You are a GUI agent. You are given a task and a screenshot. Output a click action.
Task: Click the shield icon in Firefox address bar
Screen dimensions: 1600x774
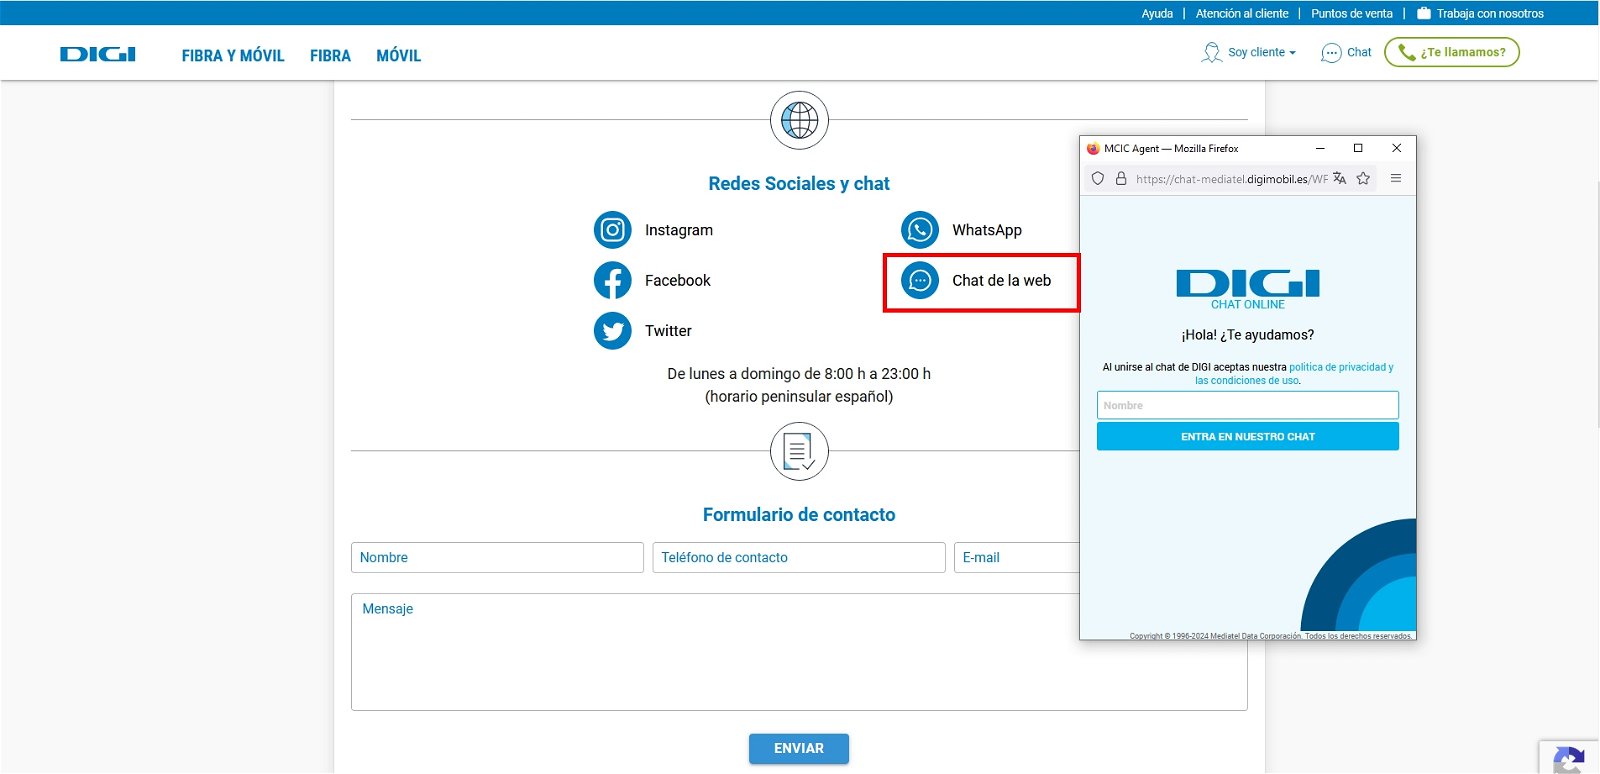[1098, 178]
